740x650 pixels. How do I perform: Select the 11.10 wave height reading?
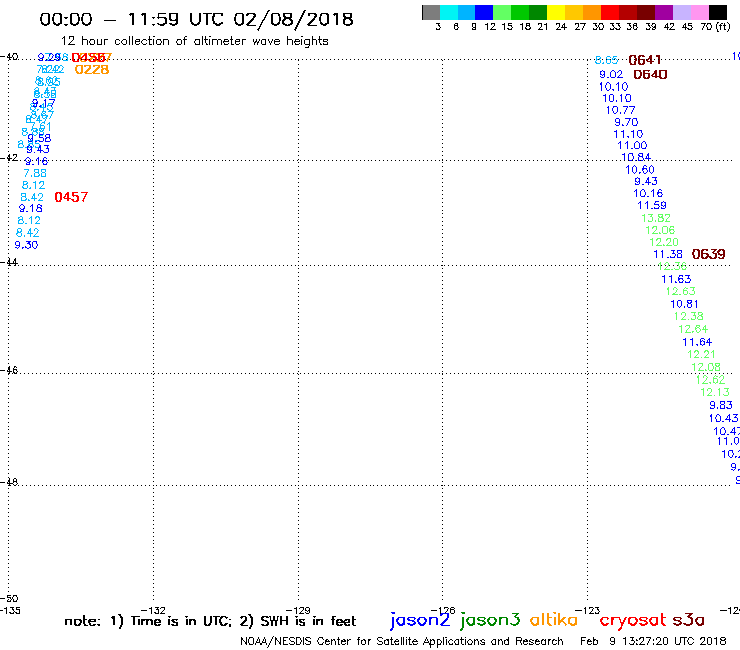click(x=628, y=134)
